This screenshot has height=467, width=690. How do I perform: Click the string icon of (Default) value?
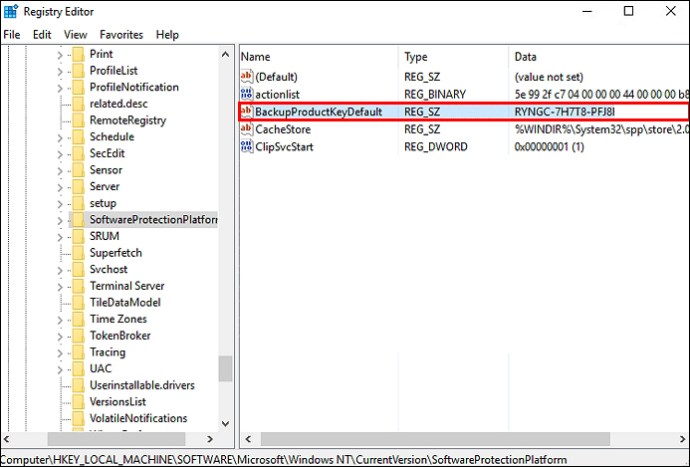[x=247, y=77]
